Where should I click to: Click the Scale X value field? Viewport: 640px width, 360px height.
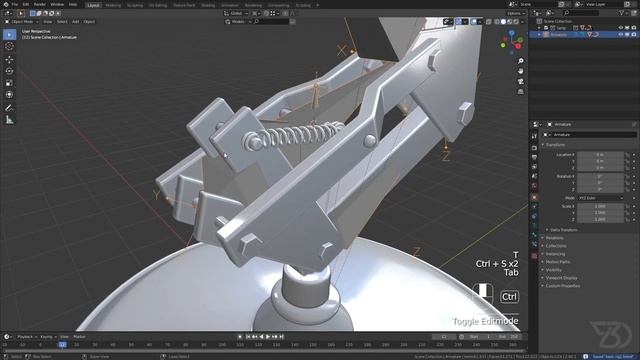[x=600, y=207]
